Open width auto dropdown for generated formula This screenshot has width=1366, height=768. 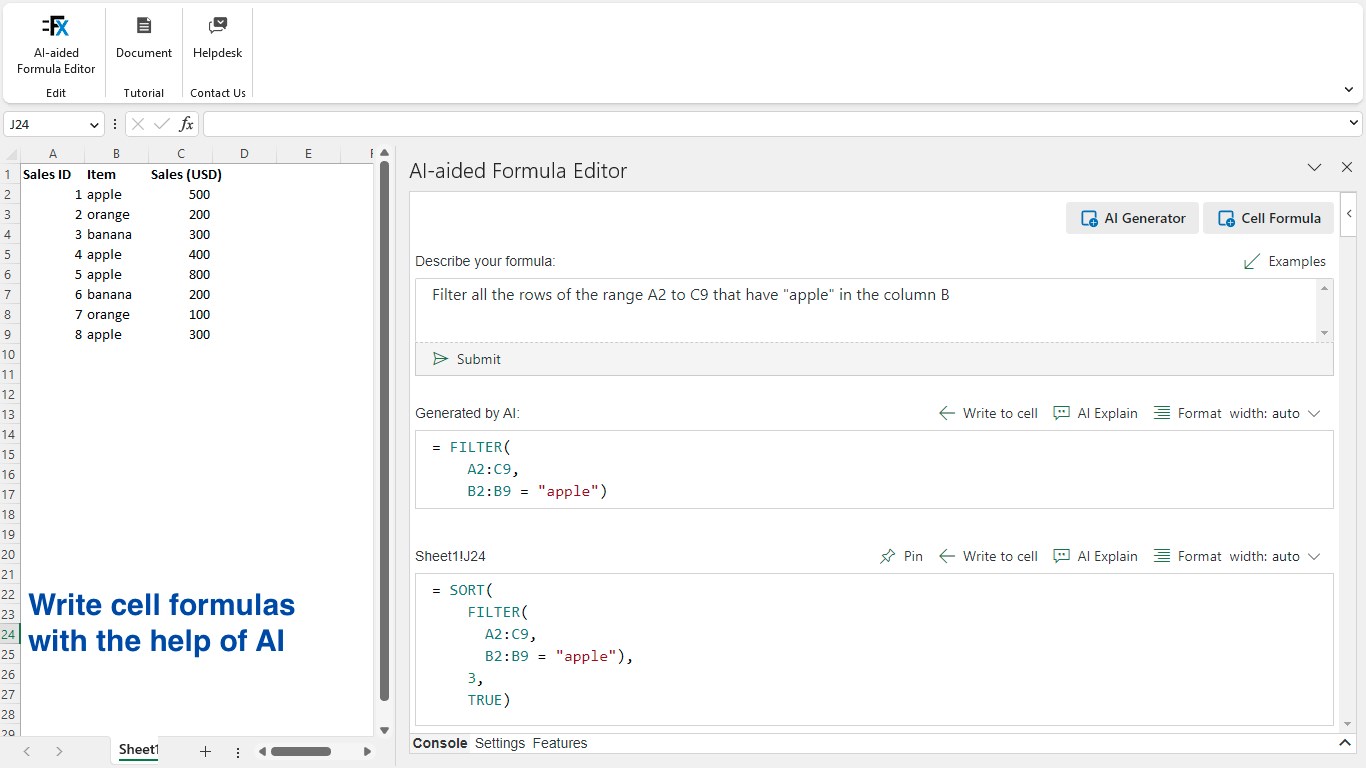1314,413
